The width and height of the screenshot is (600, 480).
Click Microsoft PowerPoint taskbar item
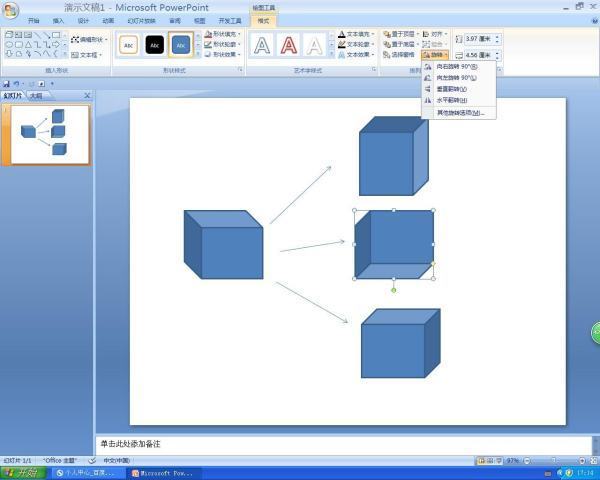[x=164, y=473]
